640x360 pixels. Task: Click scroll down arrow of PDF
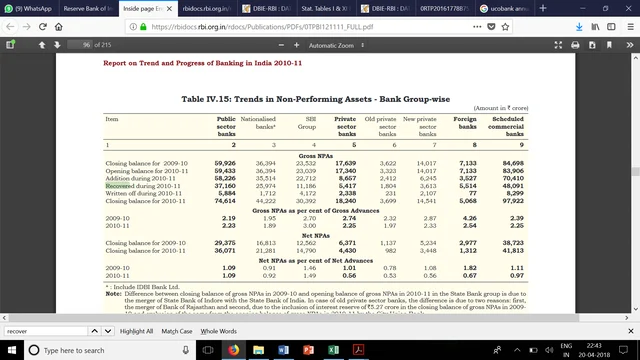point(636,309)
